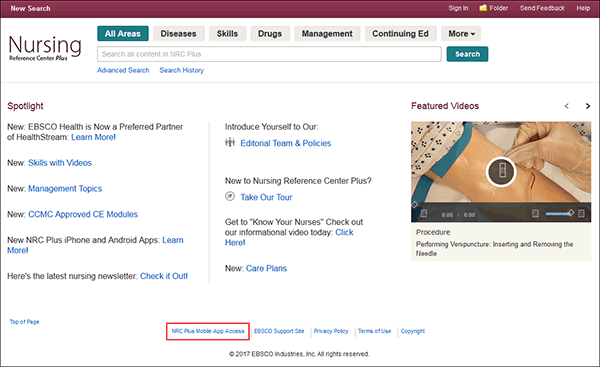Click Take Our Tour link
Screen dimensions: 600x367
click(x=266, y=197)
